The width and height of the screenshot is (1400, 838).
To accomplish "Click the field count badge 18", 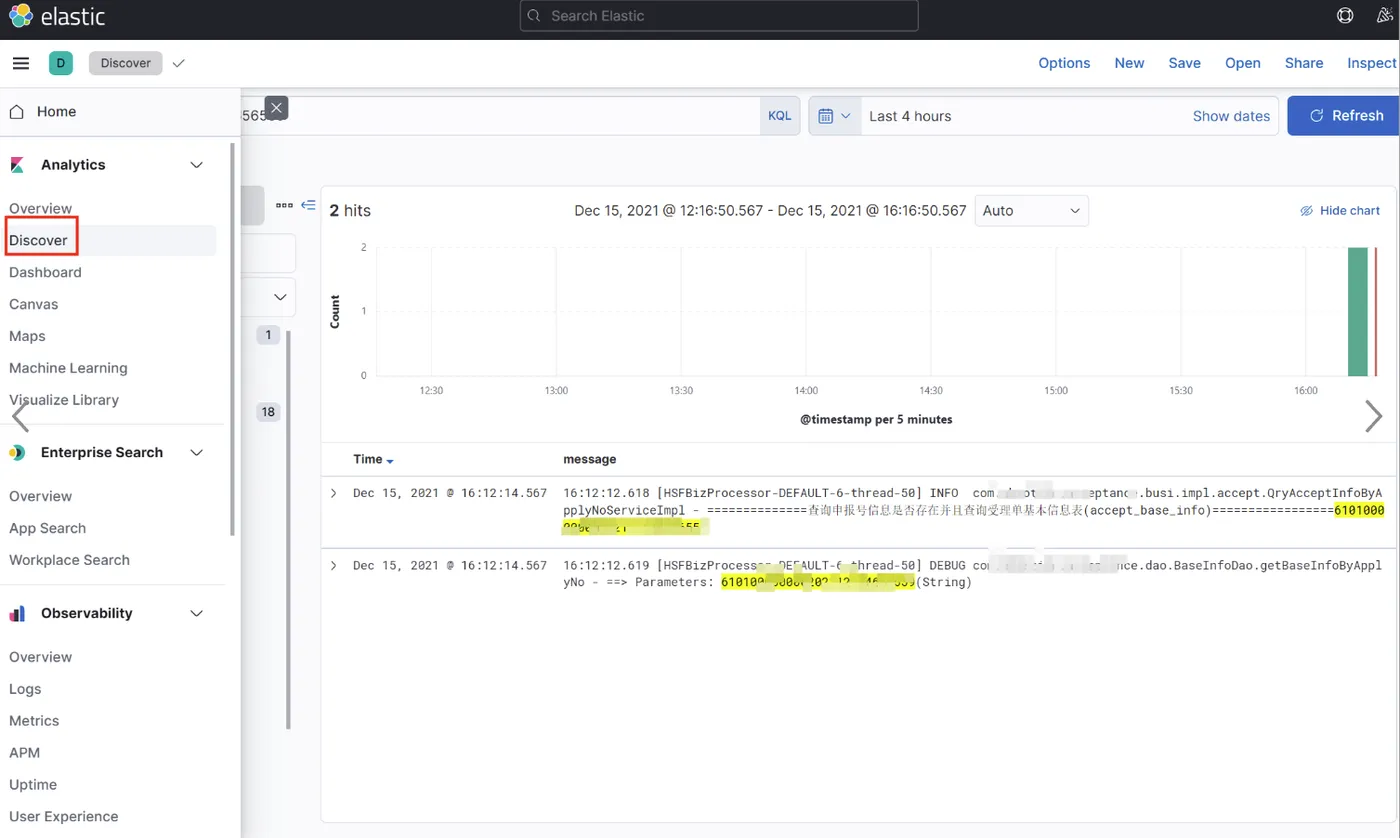I will [268, 412].
